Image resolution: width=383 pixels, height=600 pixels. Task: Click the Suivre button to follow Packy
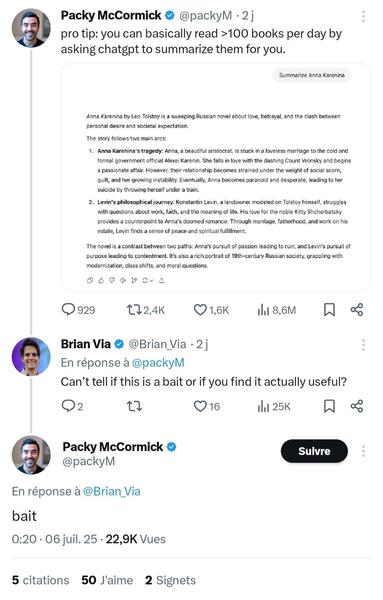pyautogui.click(x=314, y=451)
